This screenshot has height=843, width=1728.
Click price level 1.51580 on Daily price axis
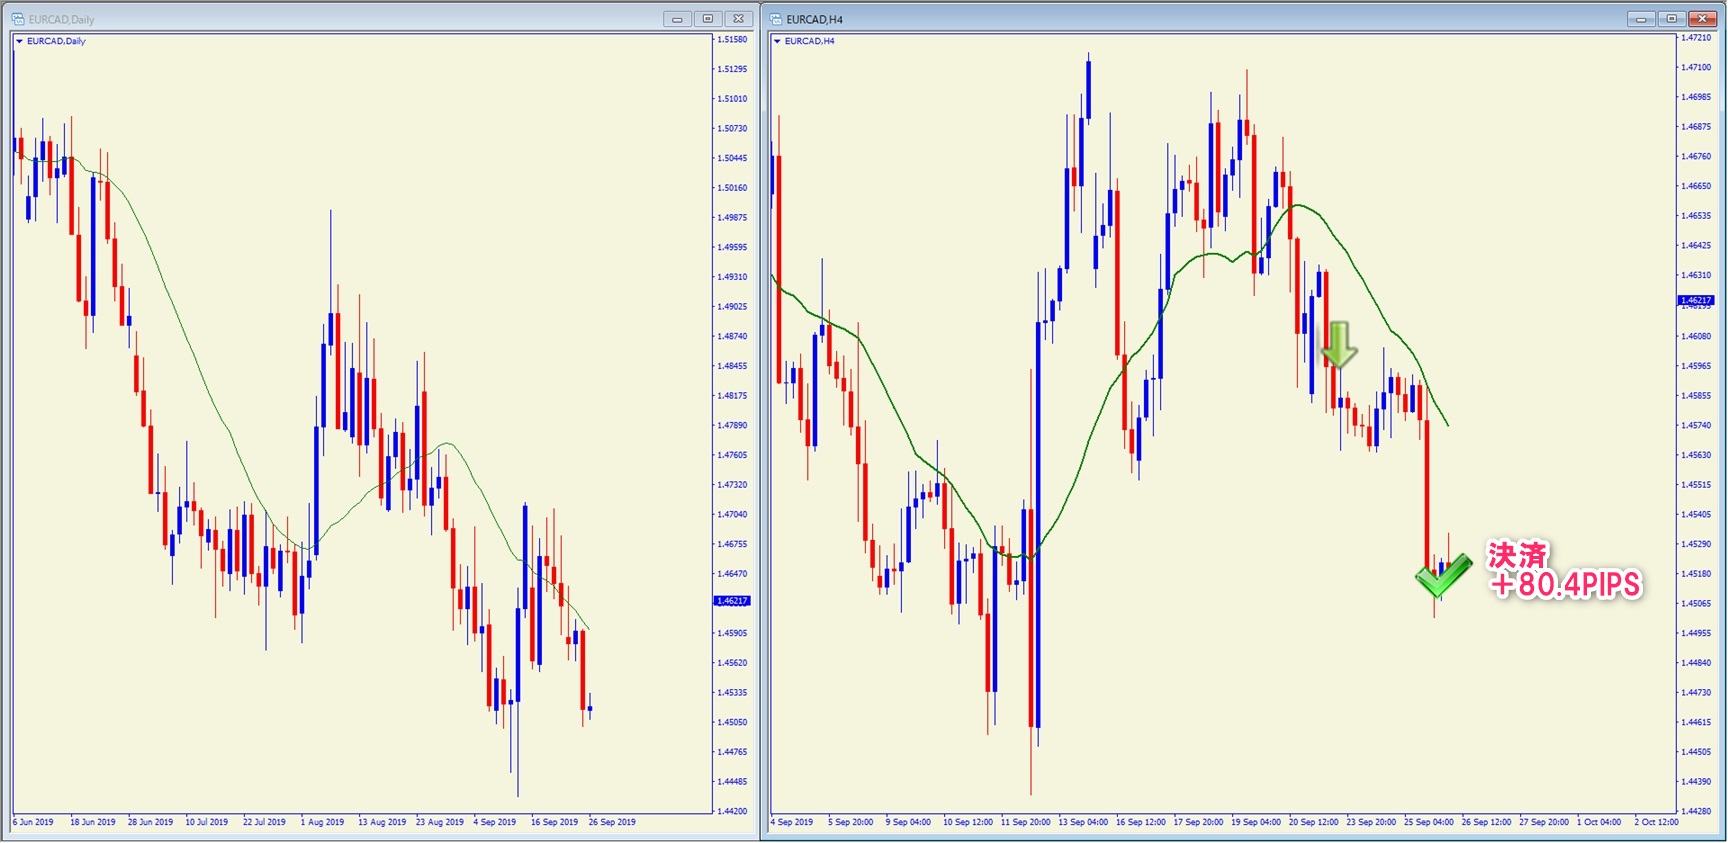(733, 40)
